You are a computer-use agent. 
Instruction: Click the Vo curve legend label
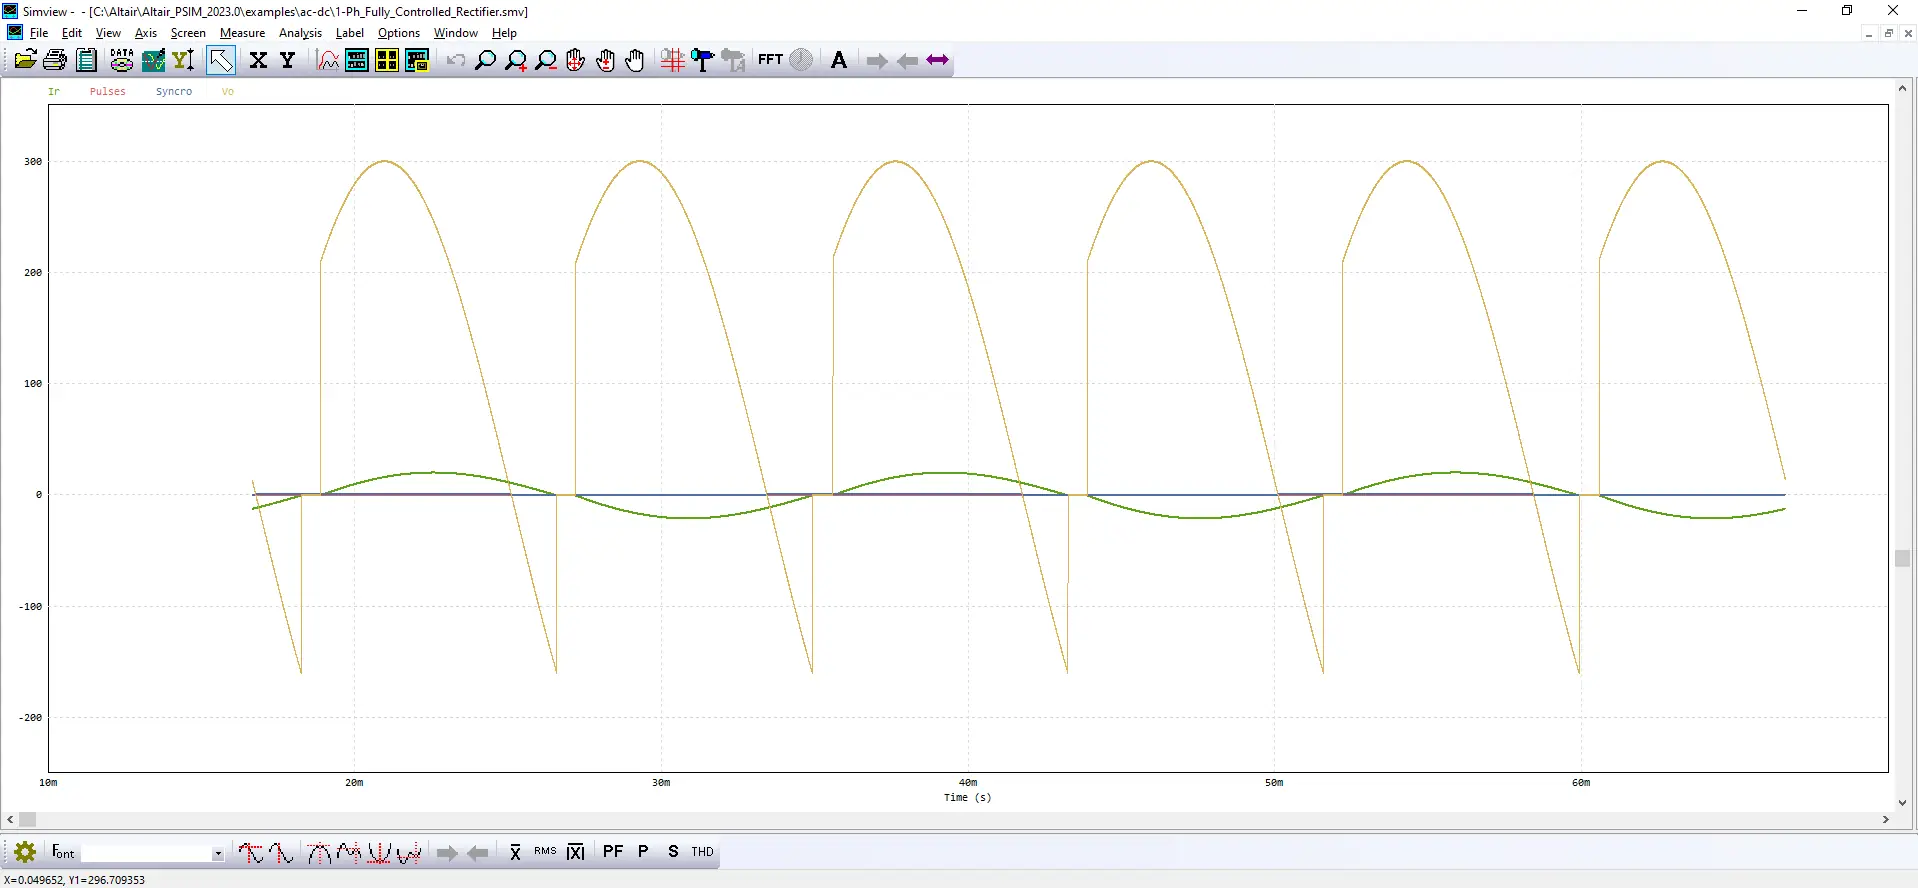(x=228, y=91)
